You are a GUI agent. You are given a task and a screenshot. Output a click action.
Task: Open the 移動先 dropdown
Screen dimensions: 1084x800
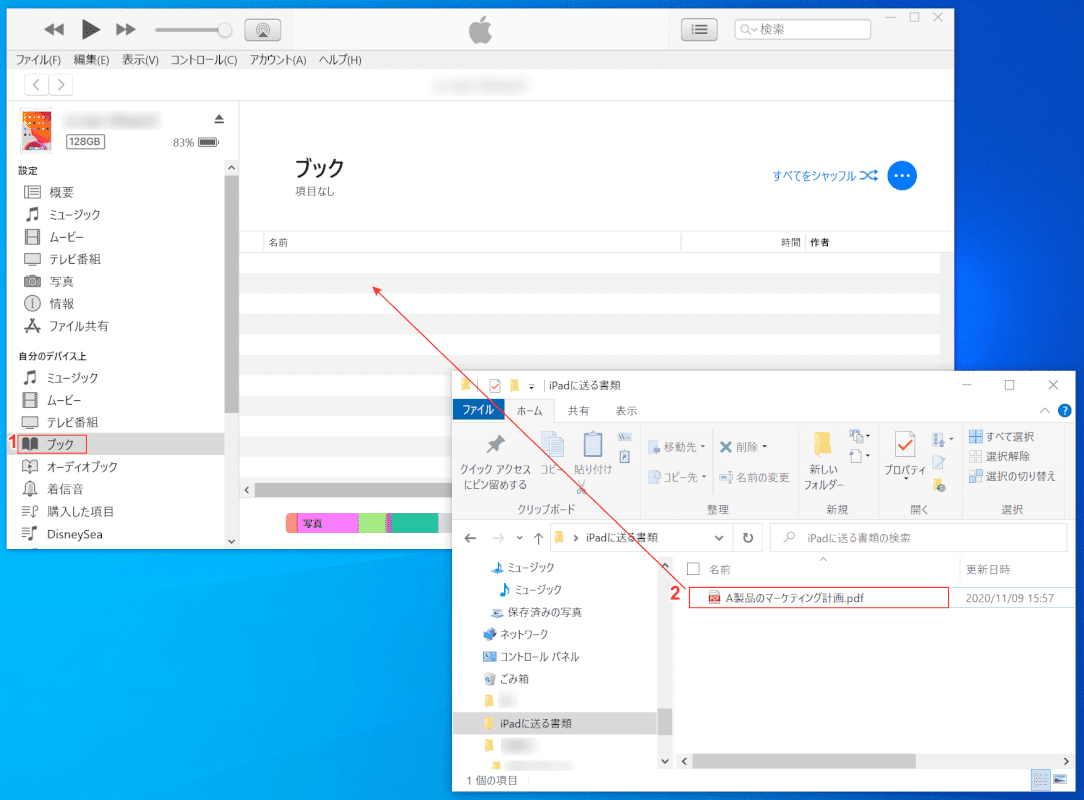(677, 447)
